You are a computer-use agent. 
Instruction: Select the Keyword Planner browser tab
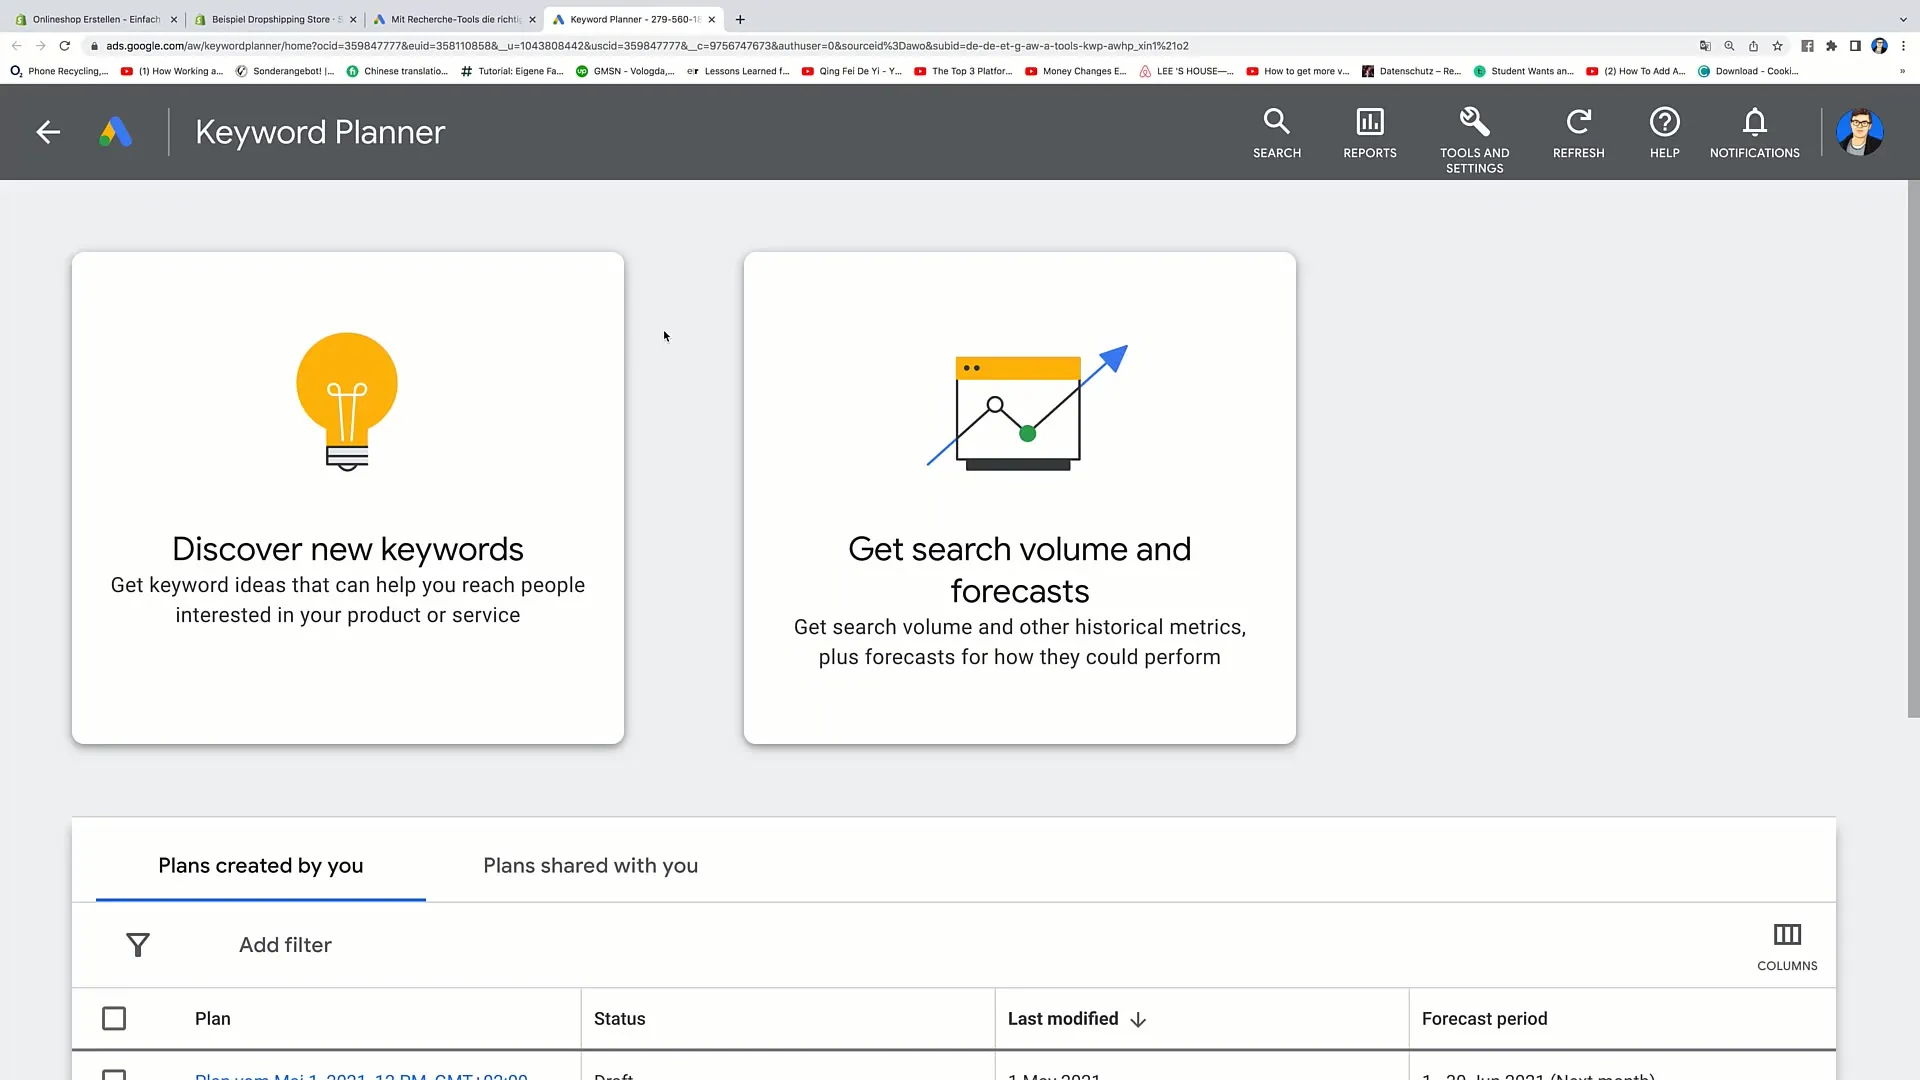coord(634,19)
